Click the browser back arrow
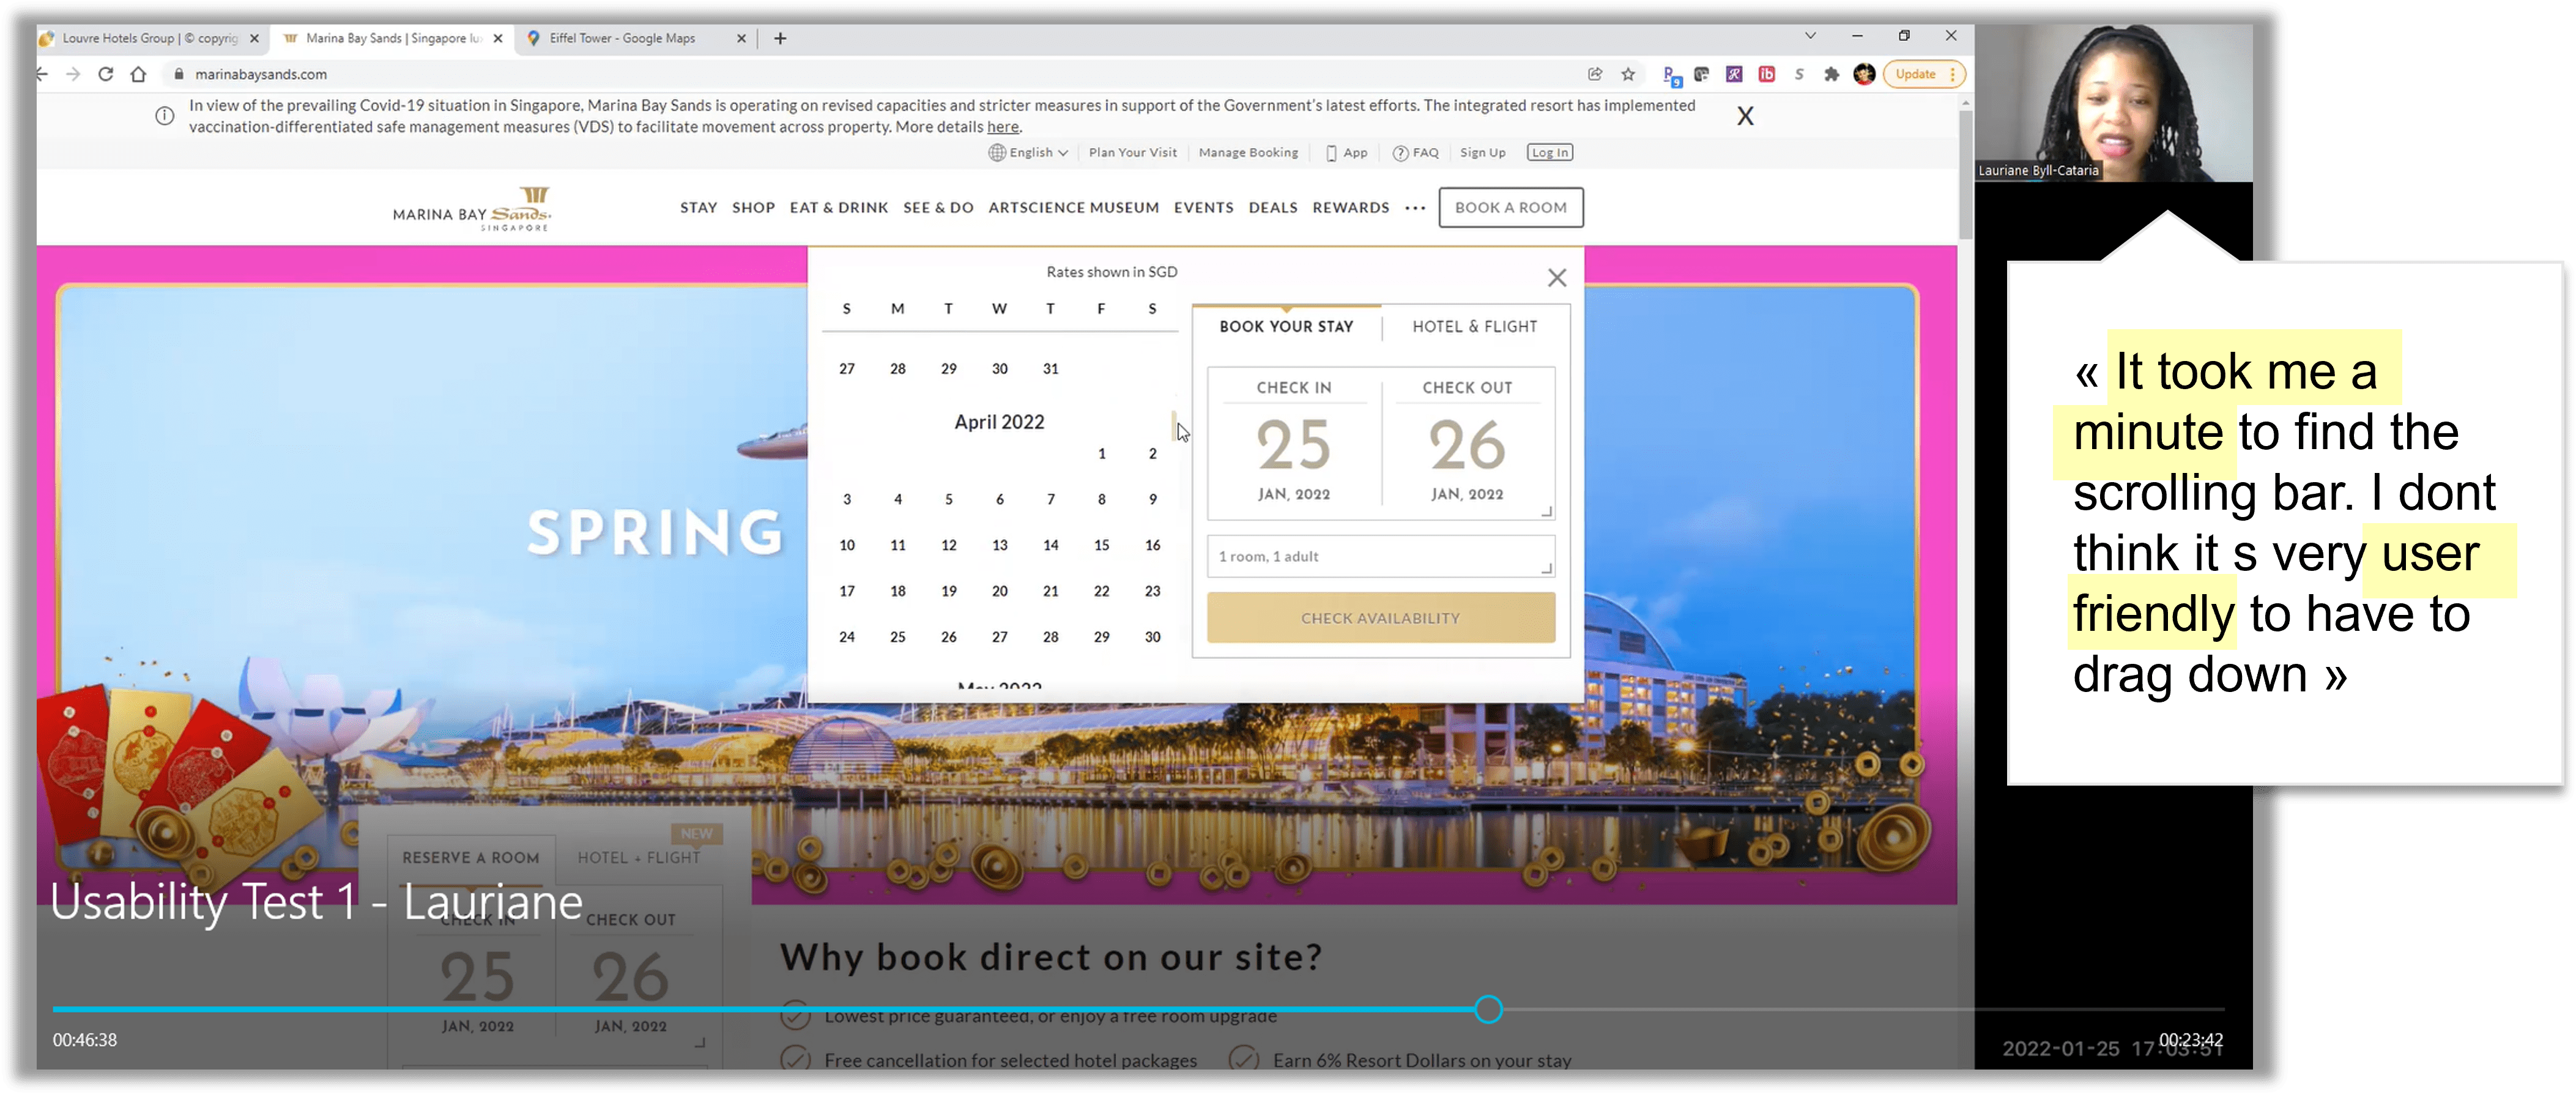Viewport: 2576px width, 1094px height. (42, 74)
